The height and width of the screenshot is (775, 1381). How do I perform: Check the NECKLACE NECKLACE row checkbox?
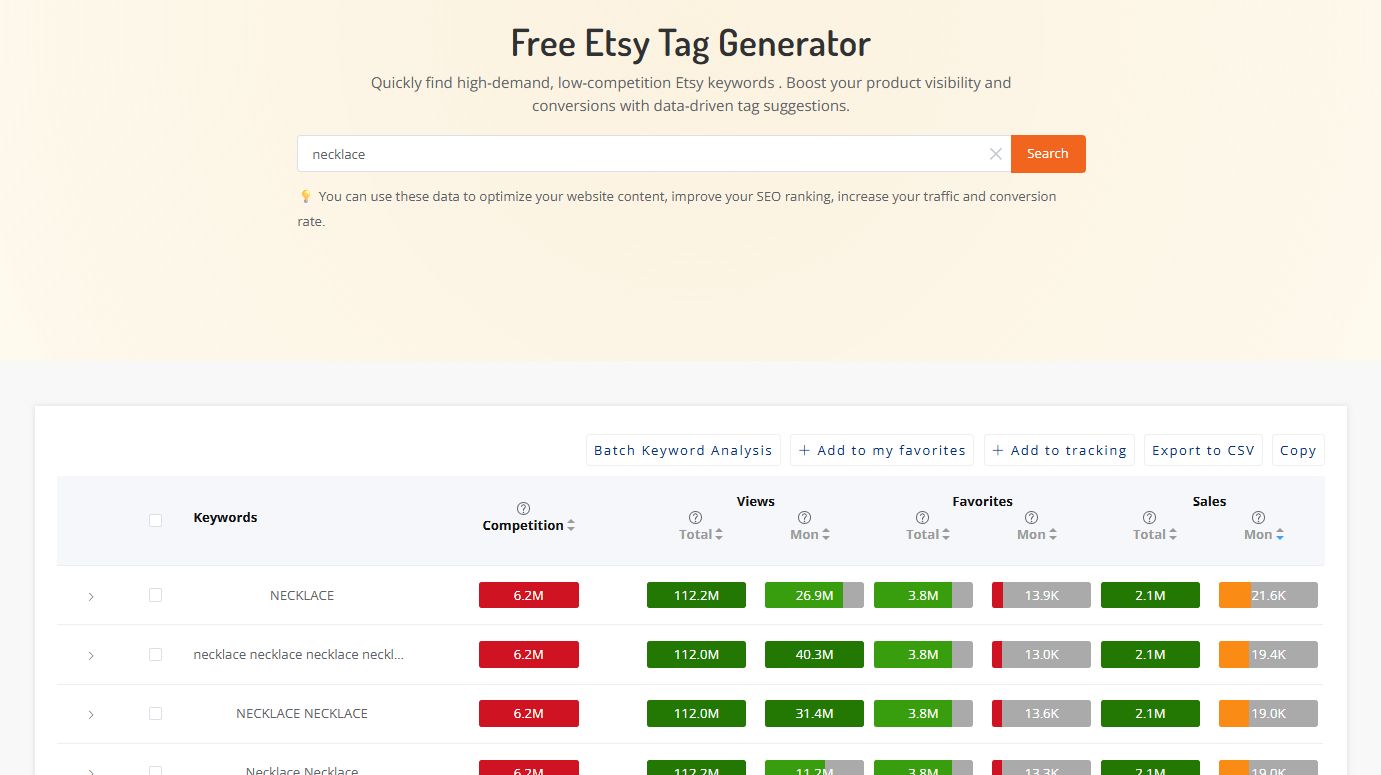[155, 713]
